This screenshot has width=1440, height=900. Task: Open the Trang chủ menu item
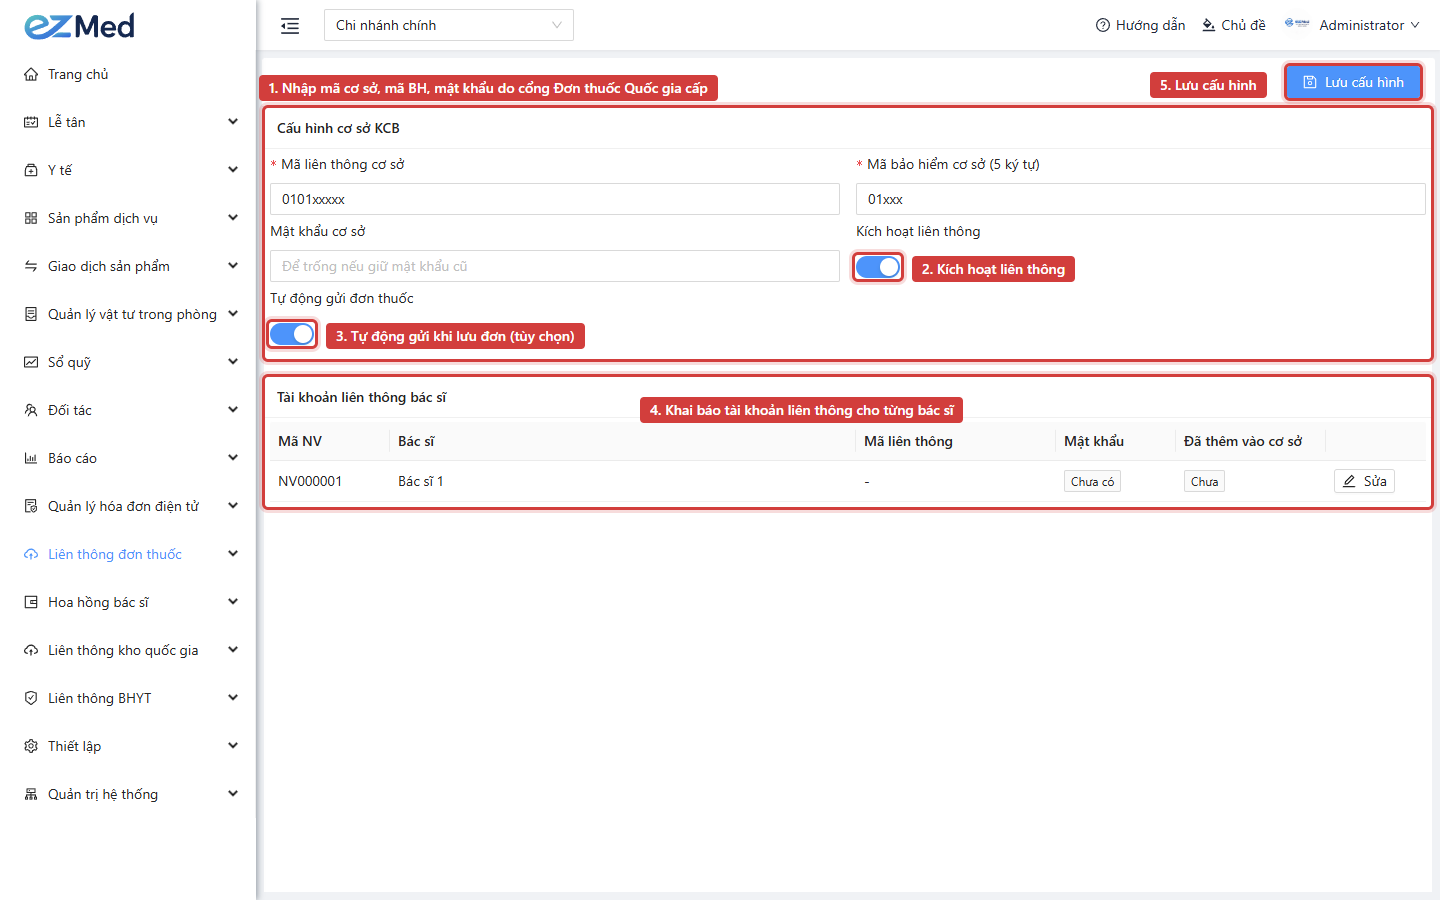[128, 74]
